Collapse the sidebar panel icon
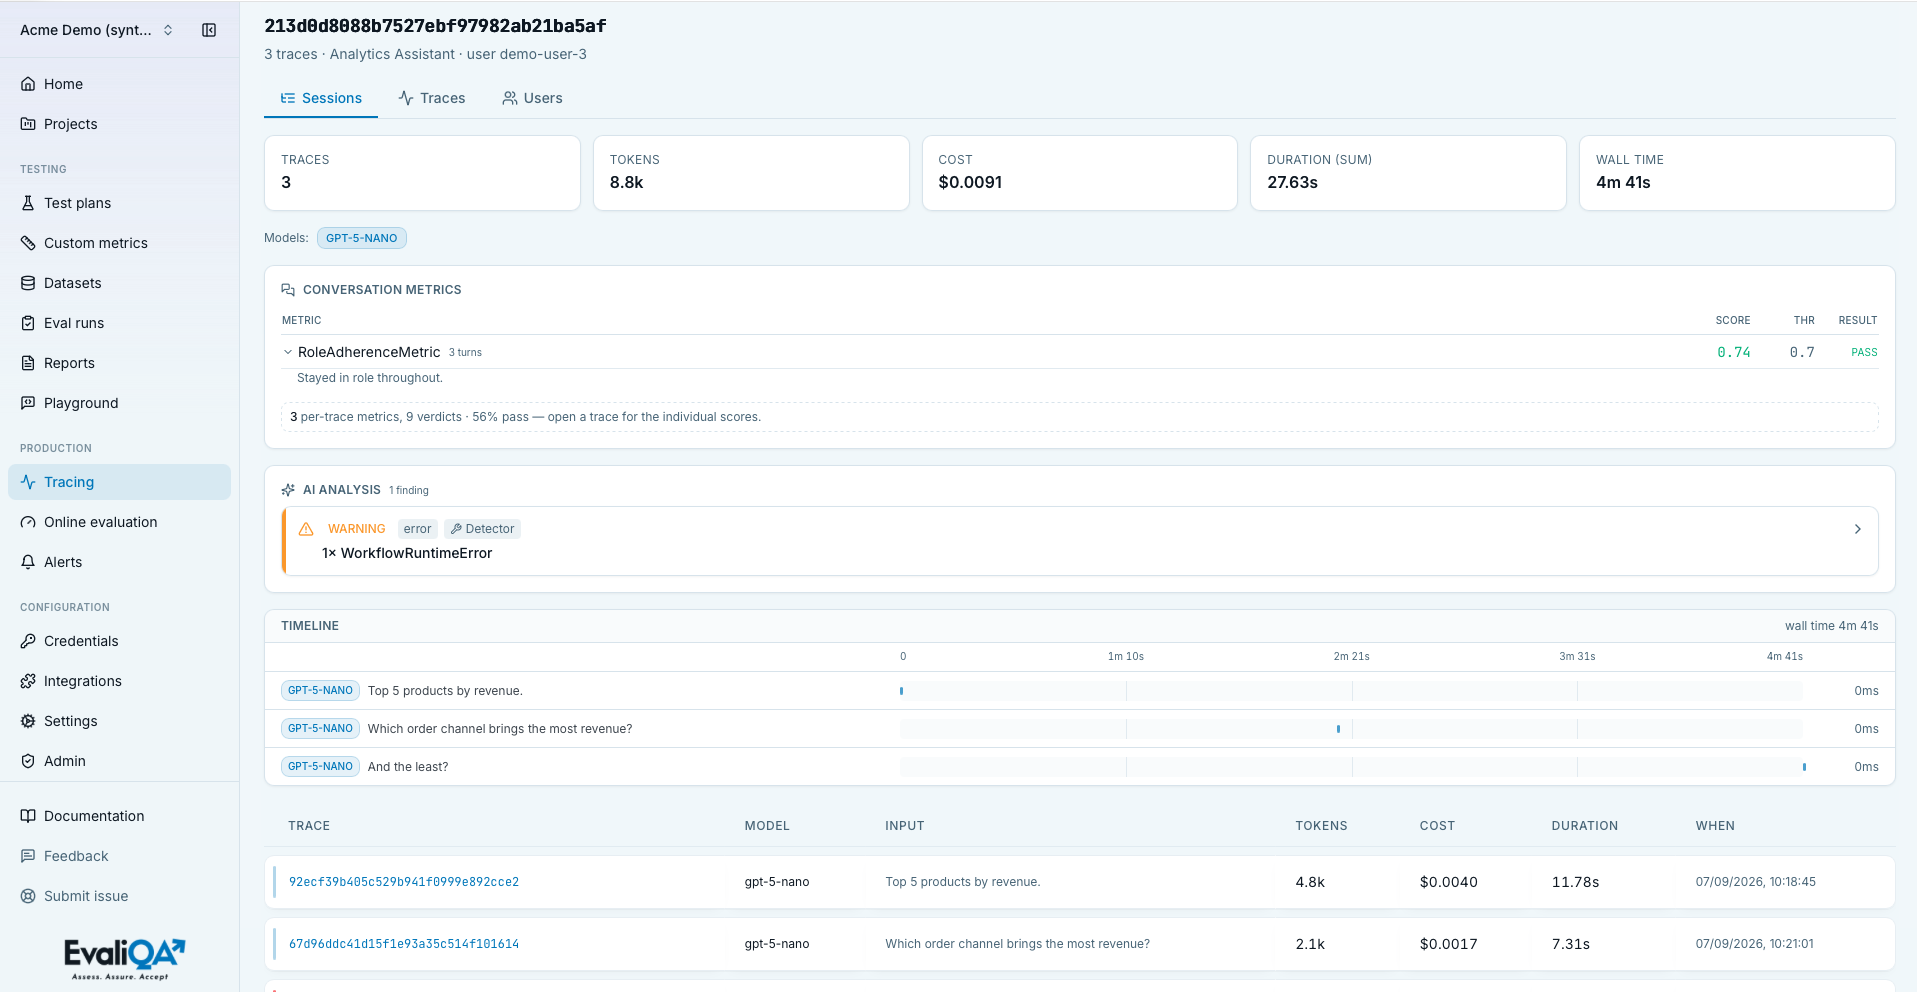This screenshot has height=992, width=1917. (x=209, y=30)
